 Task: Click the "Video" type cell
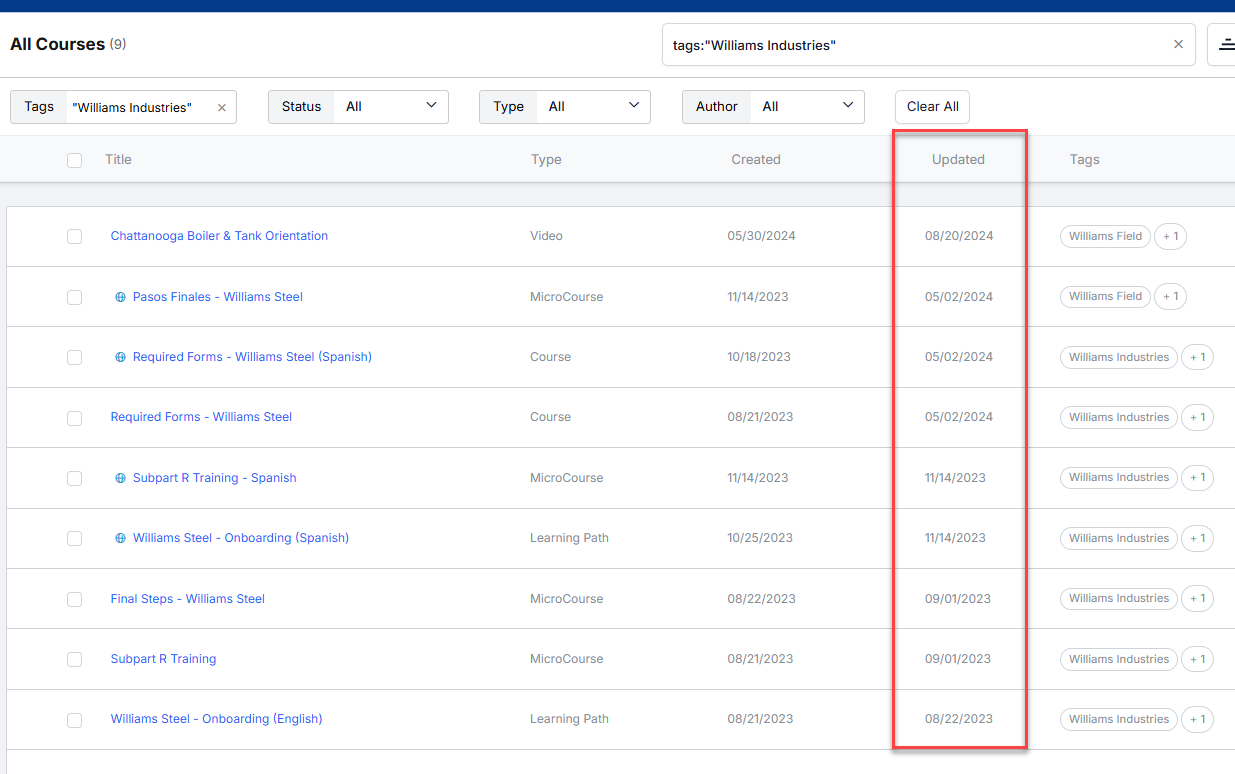pyautogui.click(x=546, y=236)
